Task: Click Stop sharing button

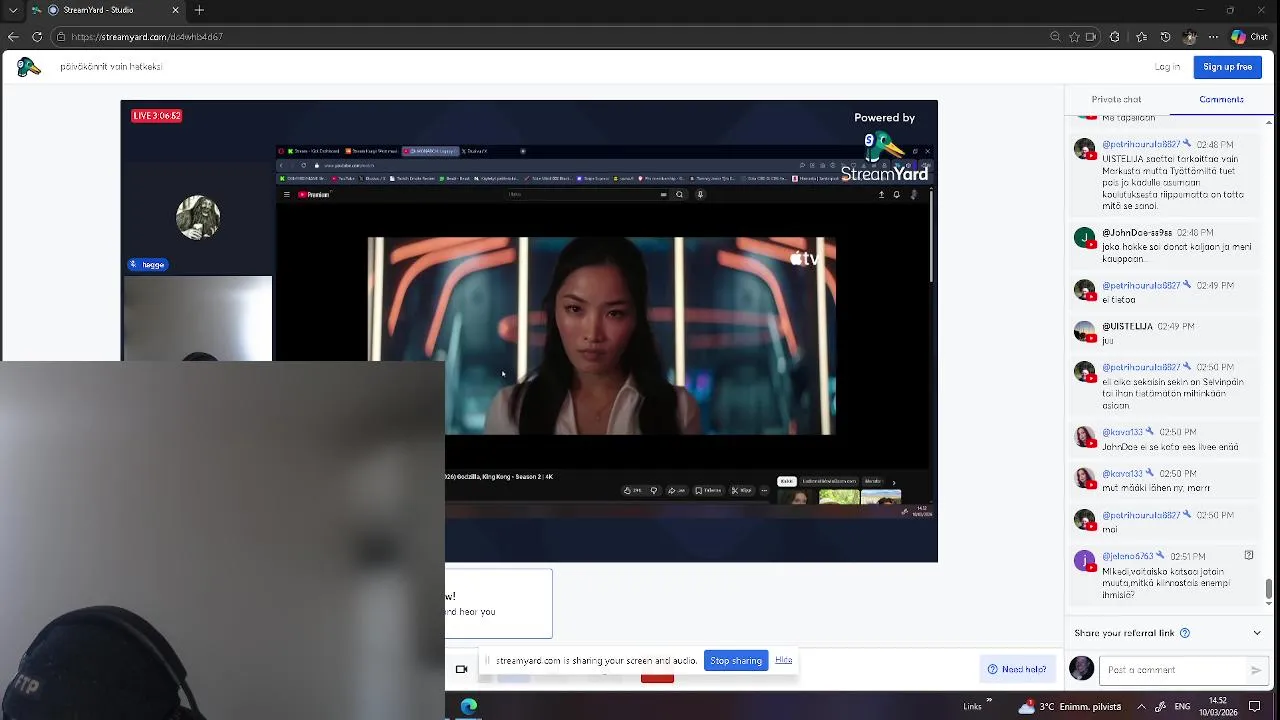Action: point(736,661)
